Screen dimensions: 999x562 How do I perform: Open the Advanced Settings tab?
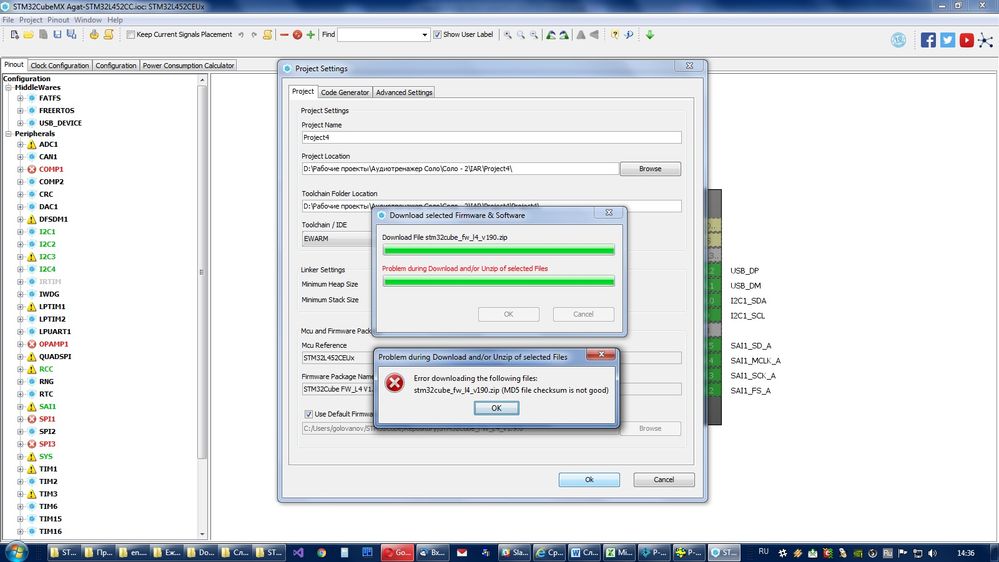pos(404,92)
